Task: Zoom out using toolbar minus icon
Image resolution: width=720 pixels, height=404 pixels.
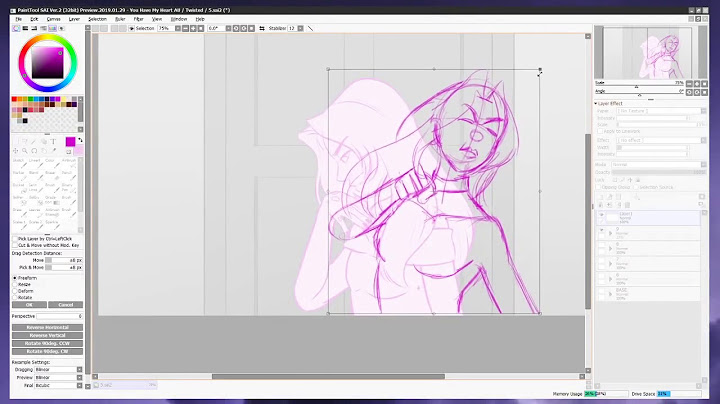Action: [x=186, y=28]
